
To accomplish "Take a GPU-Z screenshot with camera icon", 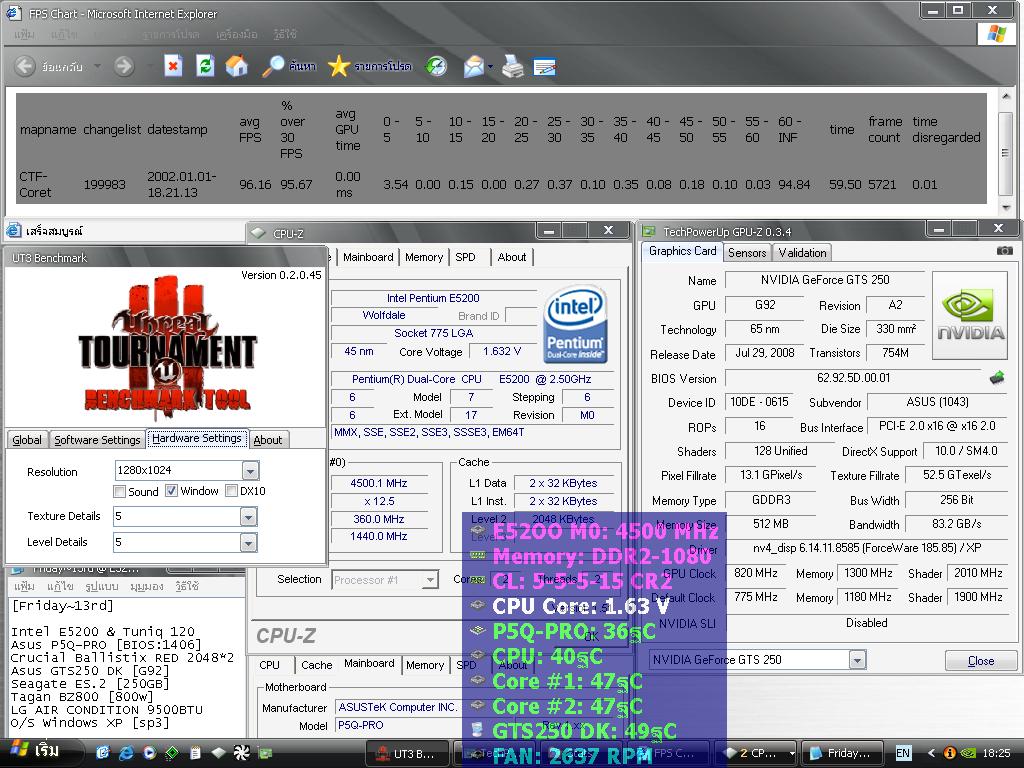I will click(x=1004, y=251).
